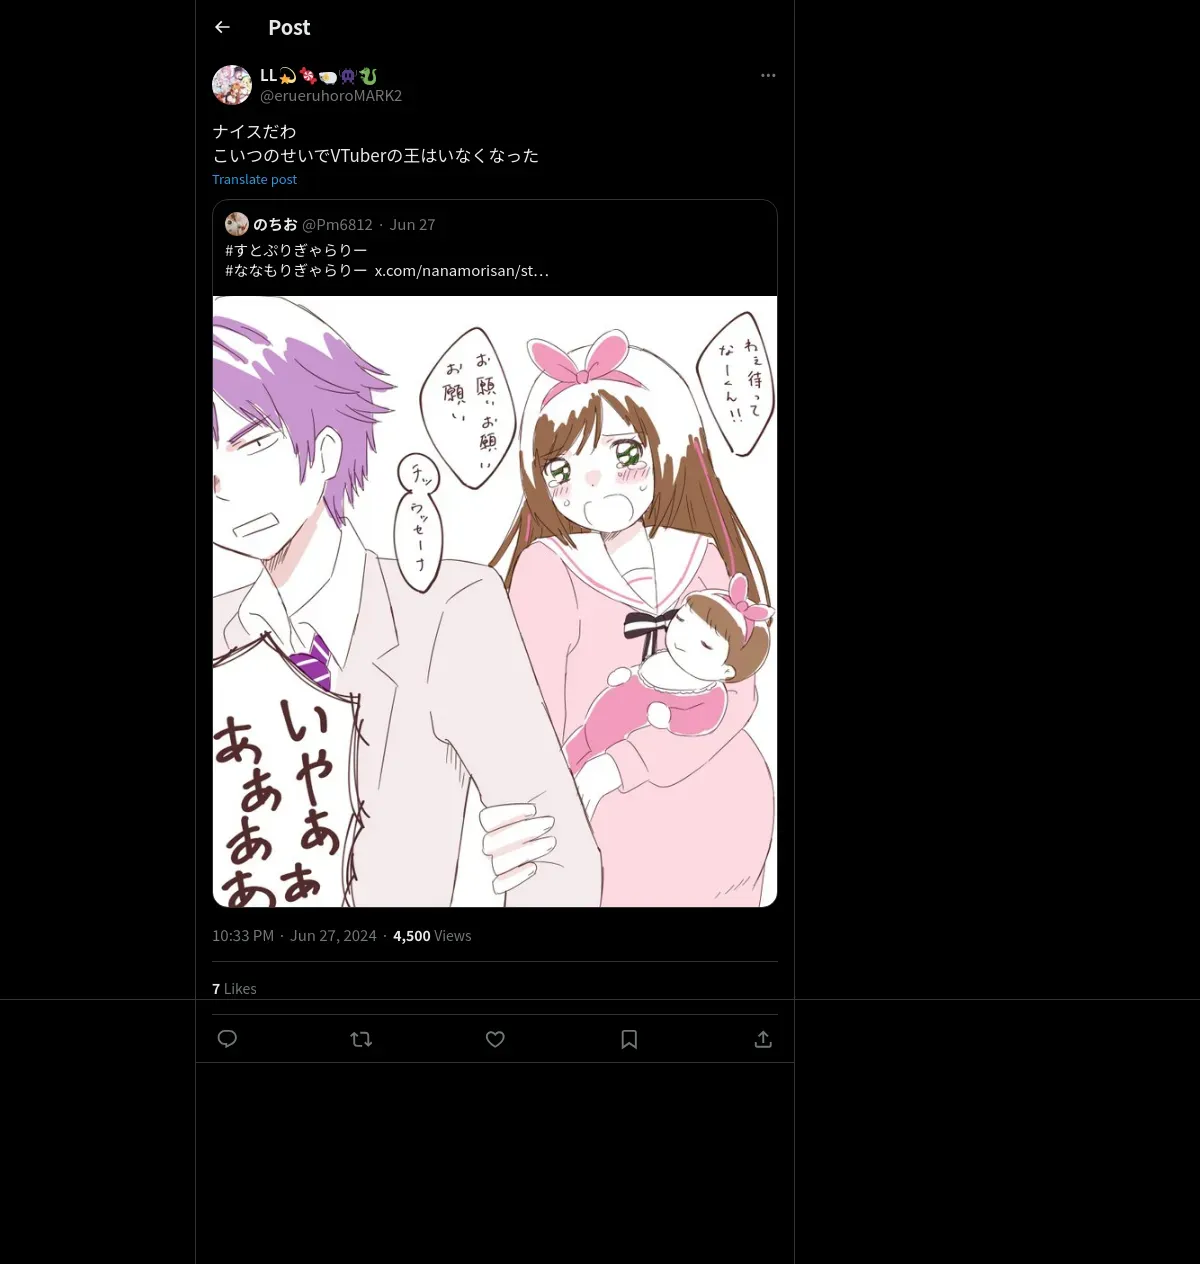This screenshot has height=1264, width=1200.
Task: Open the 10:33 PM timestamp
Action: 243,935
